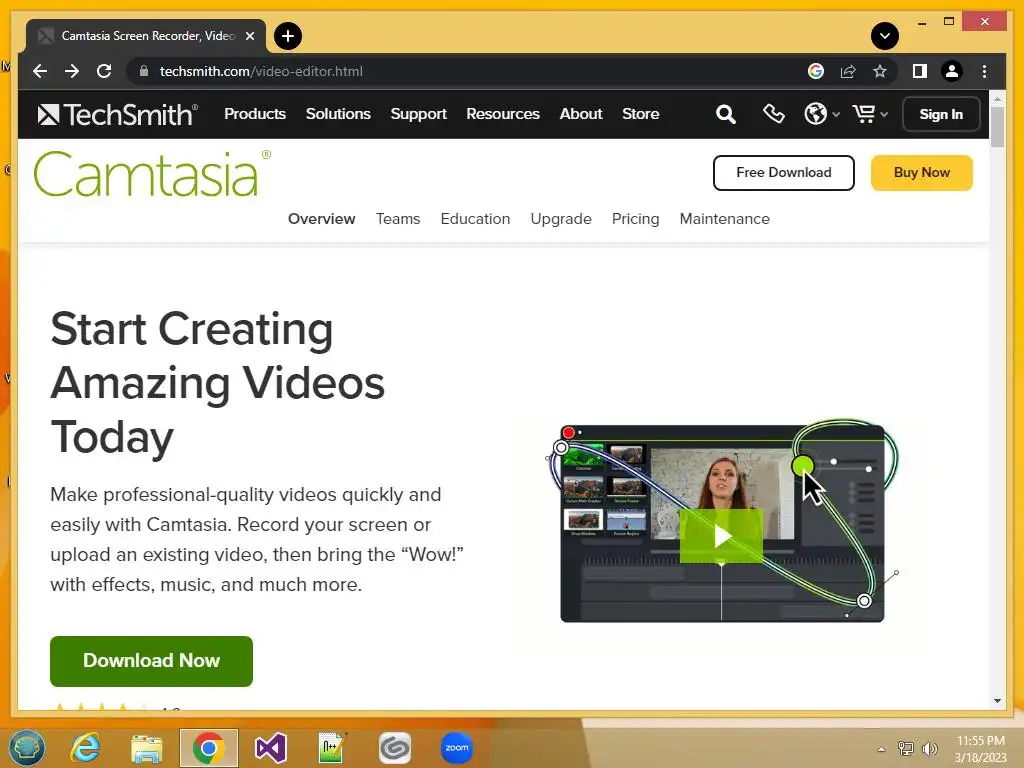Image resolution: width=1024 pixels, height=768 pixels.
Task: Open the tab search dropdown arrow
Action: tap(884, 36)
